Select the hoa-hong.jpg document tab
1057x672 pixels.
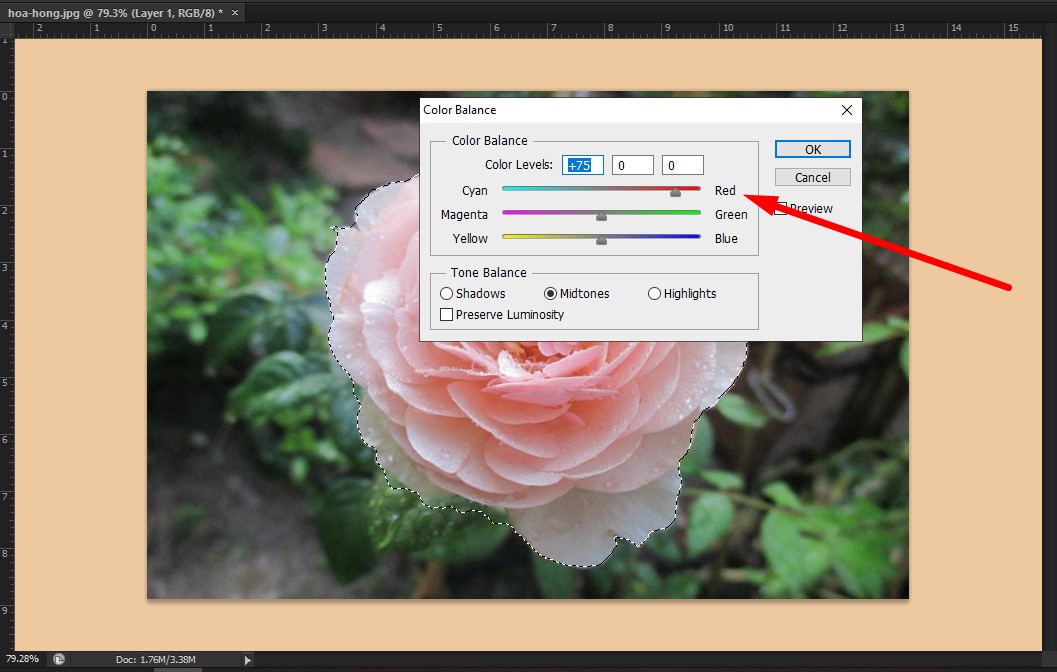click(110, 12)
